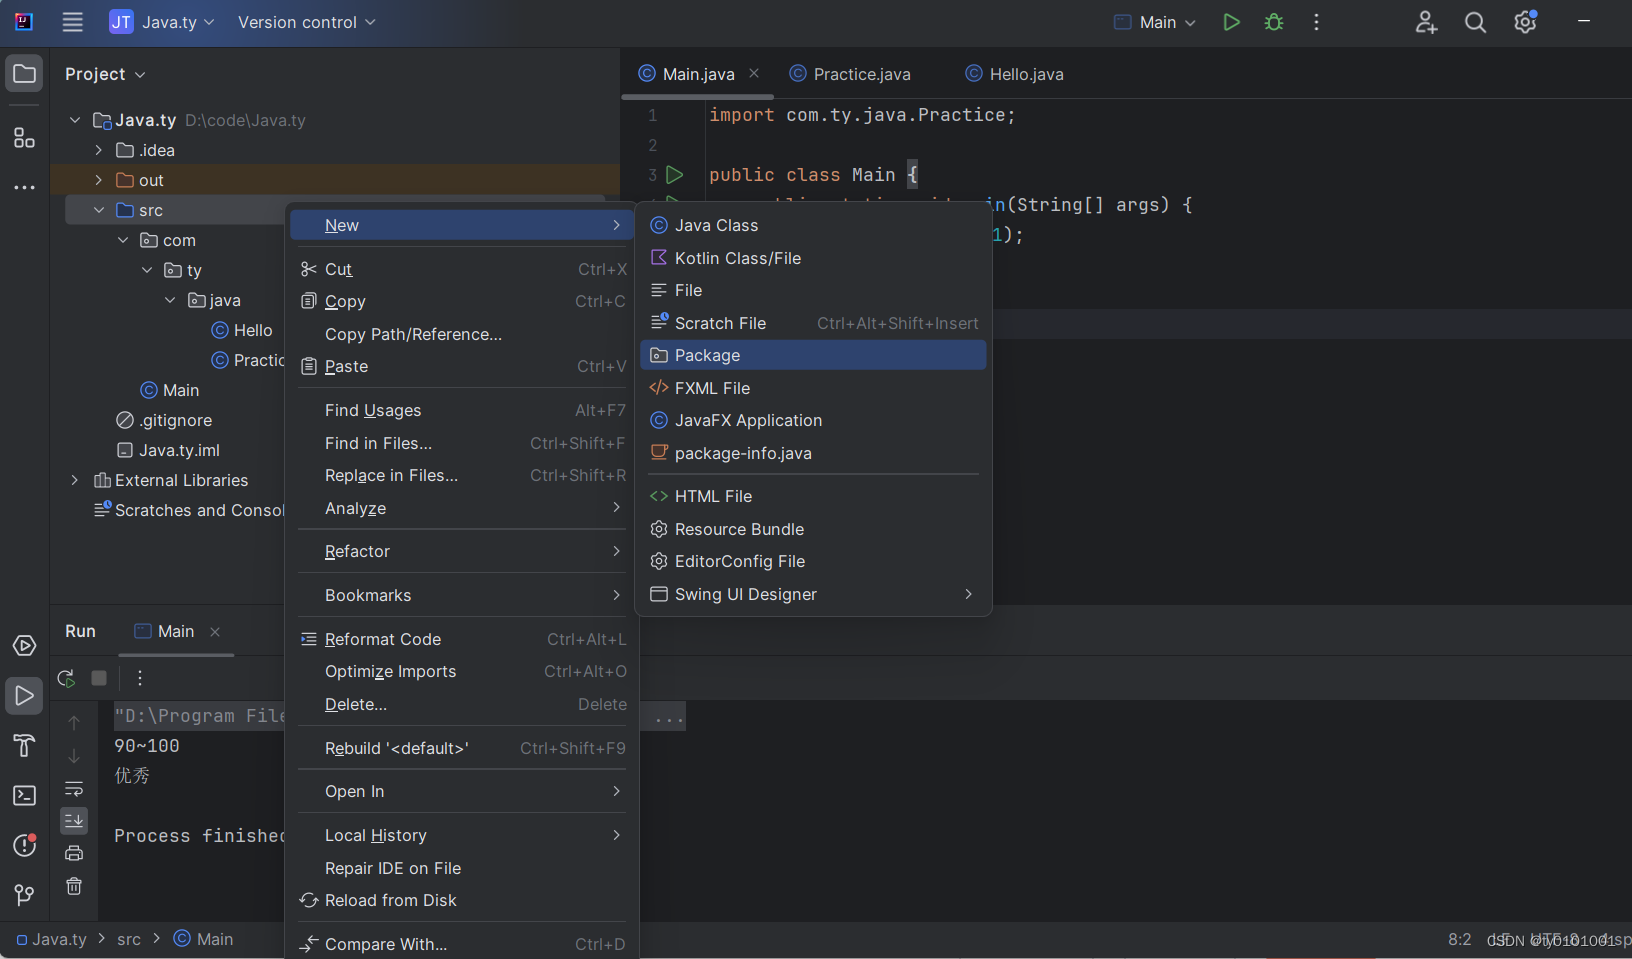Toggle soft-wrap in console output

tap(74, 789)
